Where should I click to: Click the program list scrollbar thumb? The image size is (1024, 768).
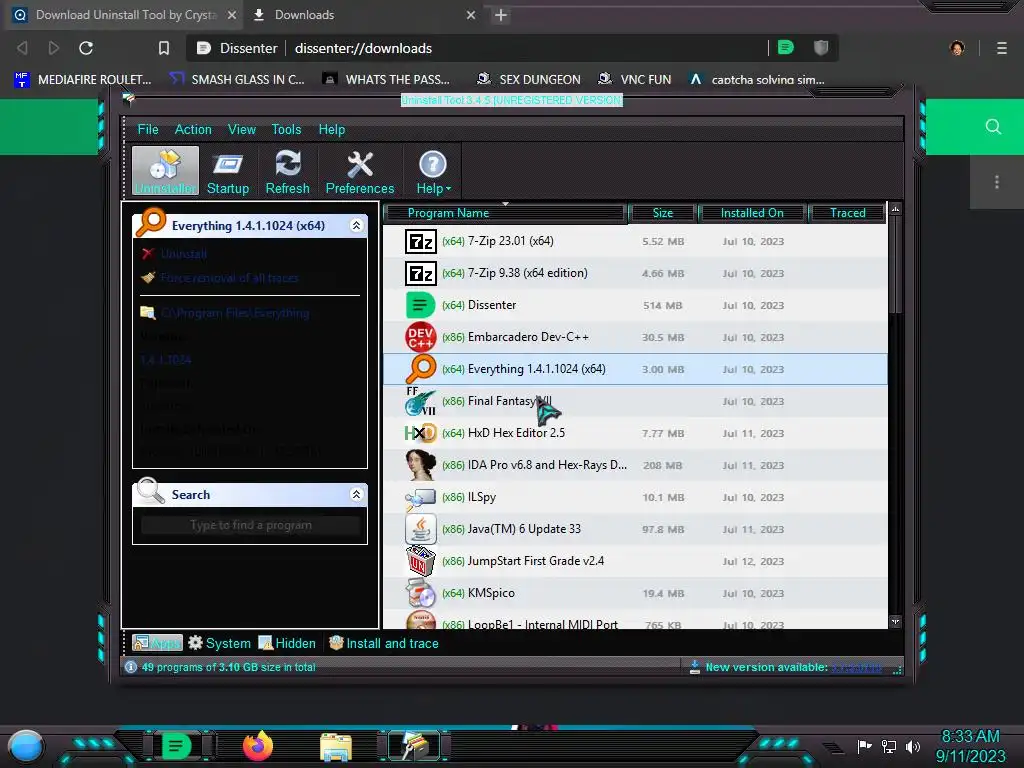pos(895,265)
